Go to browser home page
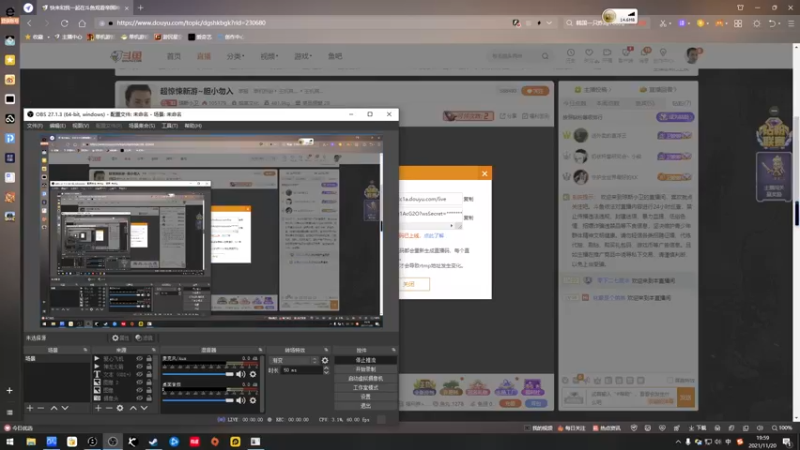 [x=82, y=23]
